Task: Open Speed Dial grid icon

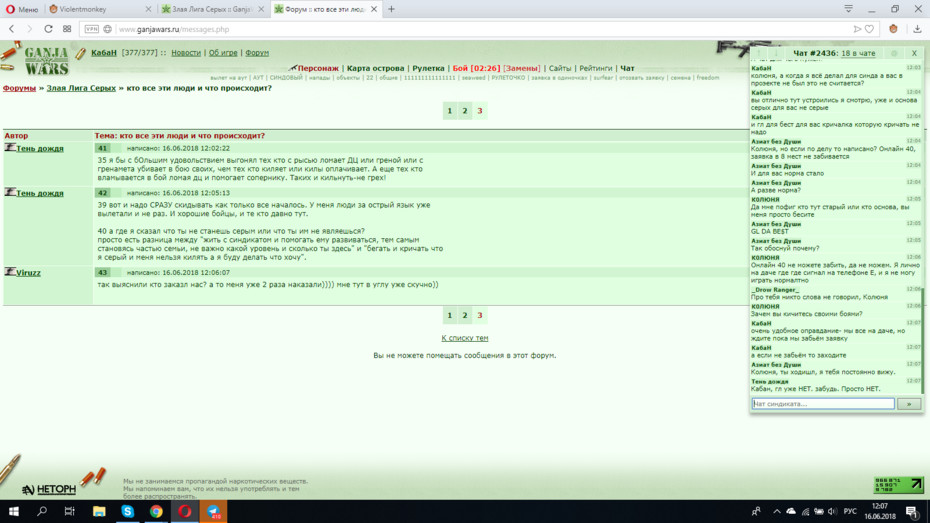Action: click(x=67, y=29)
